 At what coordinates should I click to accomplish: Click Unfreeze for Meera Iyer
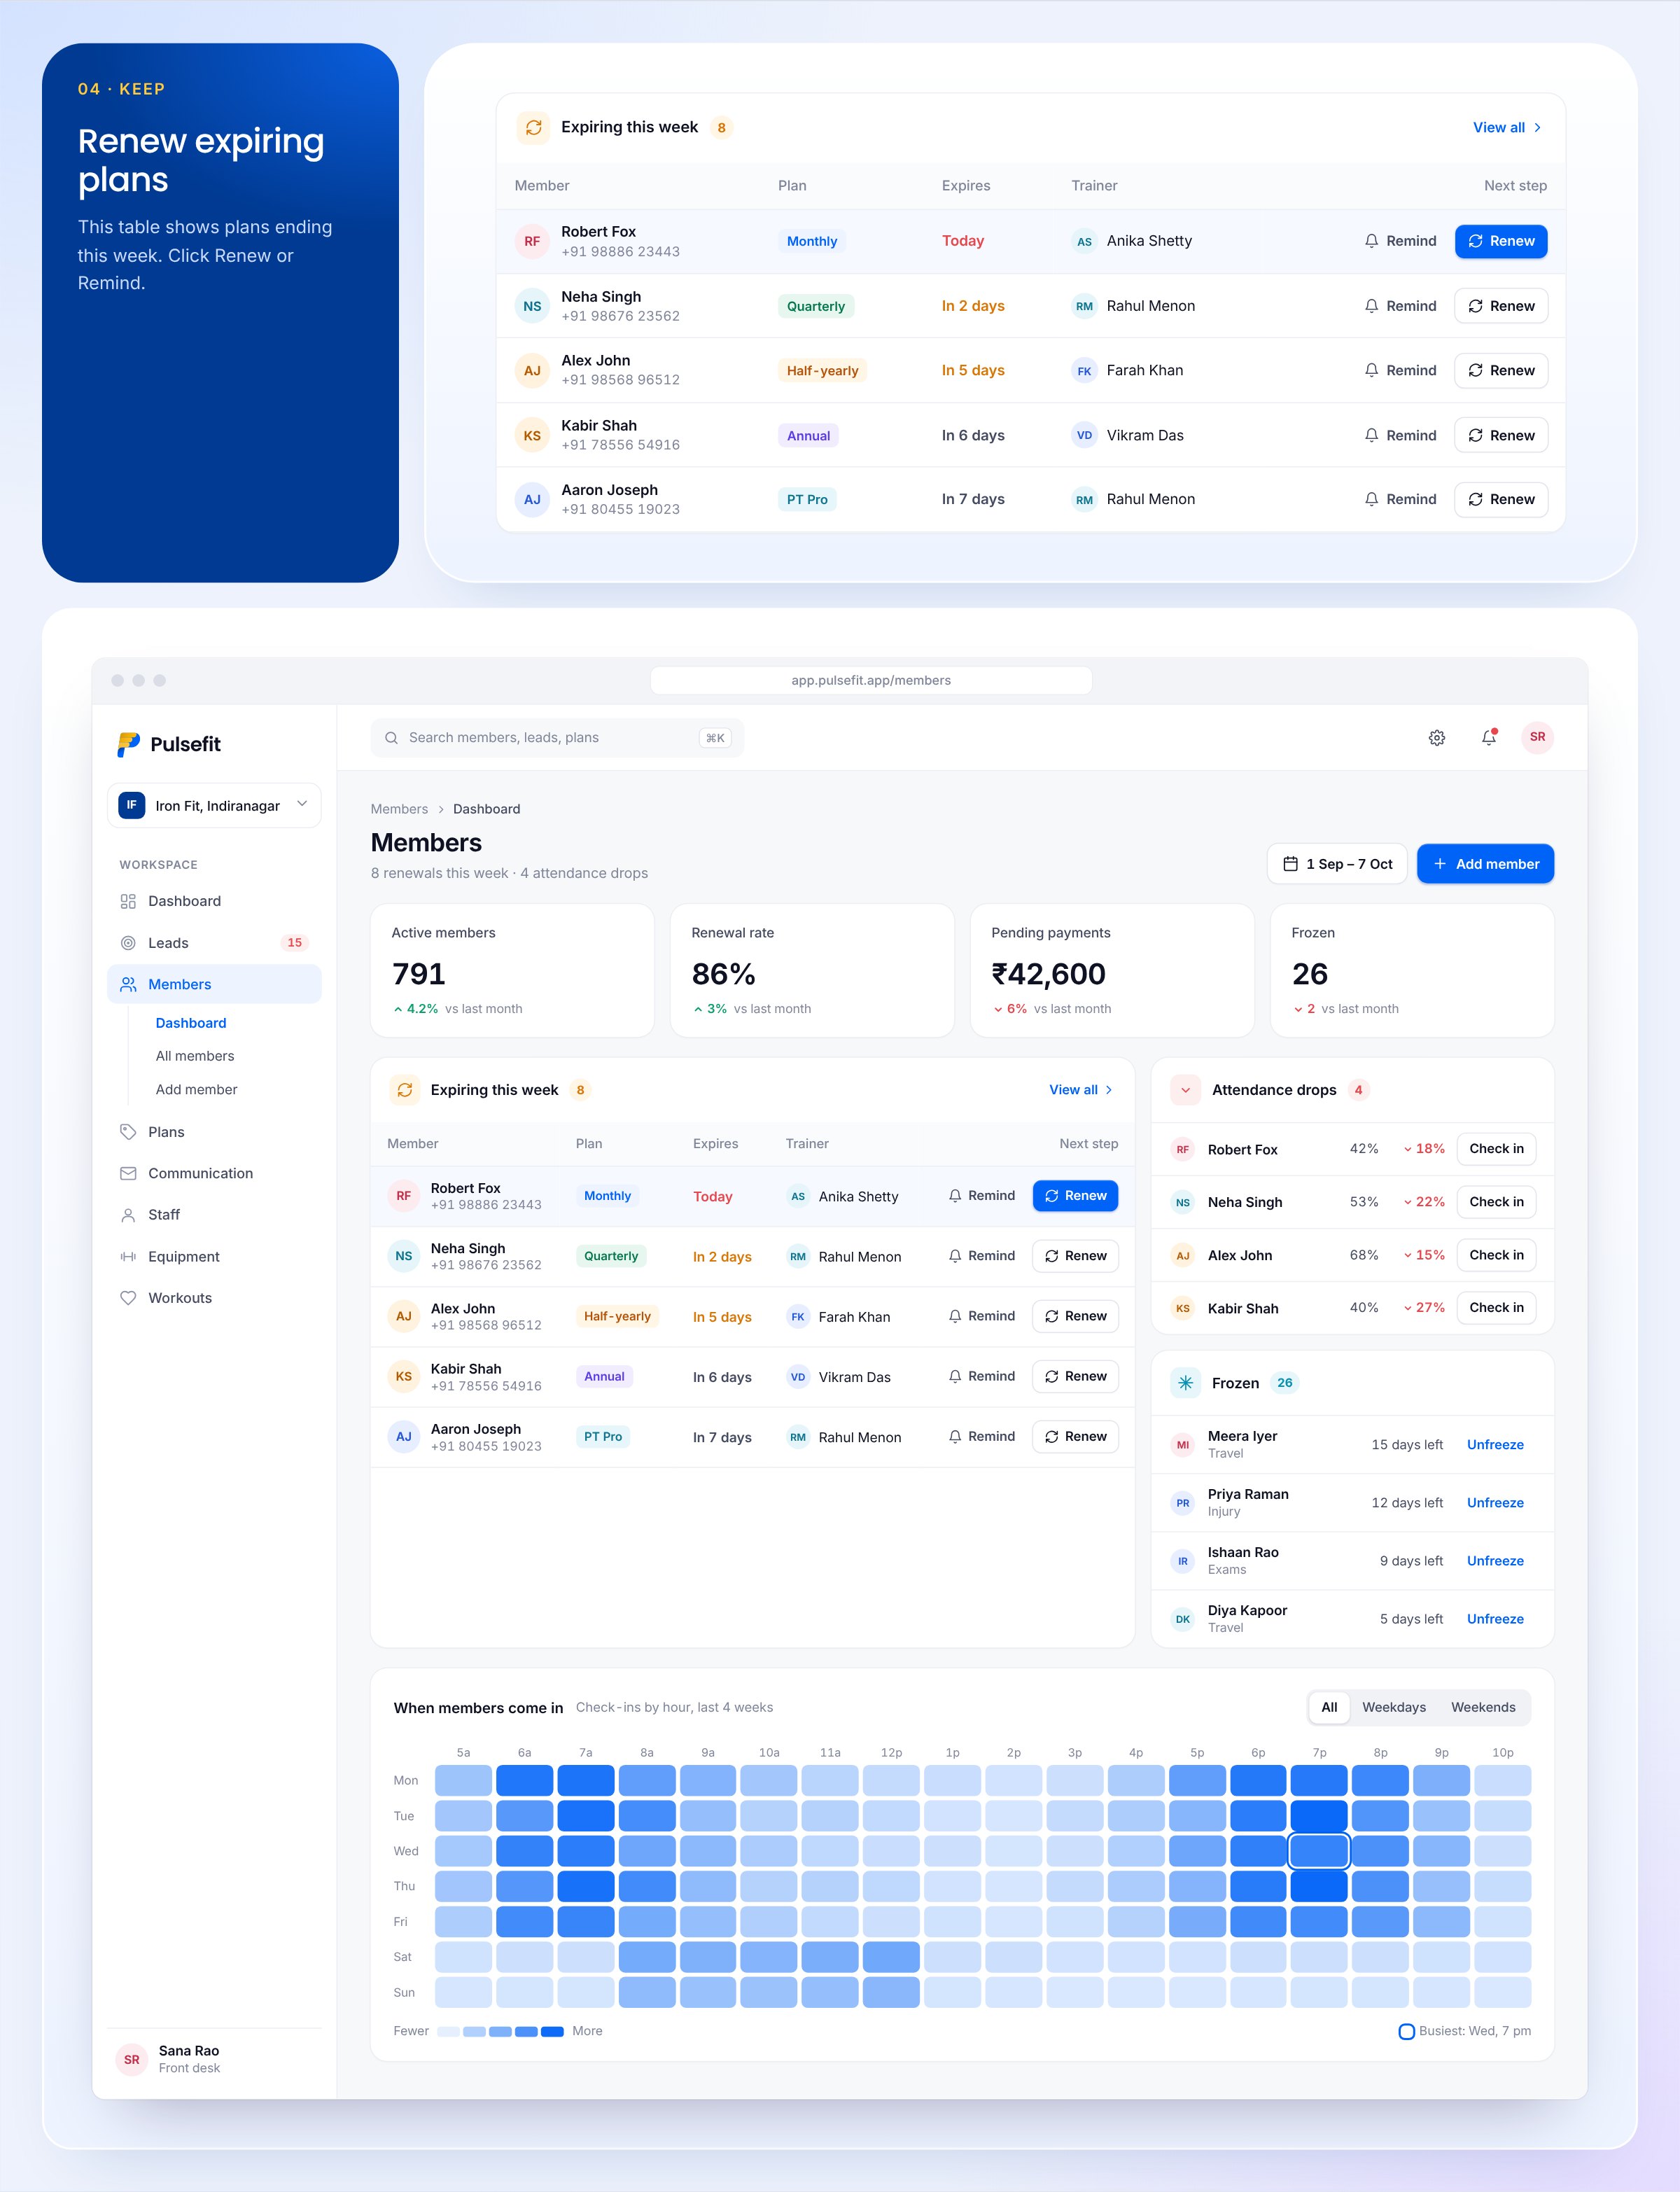[1495, 1445]
